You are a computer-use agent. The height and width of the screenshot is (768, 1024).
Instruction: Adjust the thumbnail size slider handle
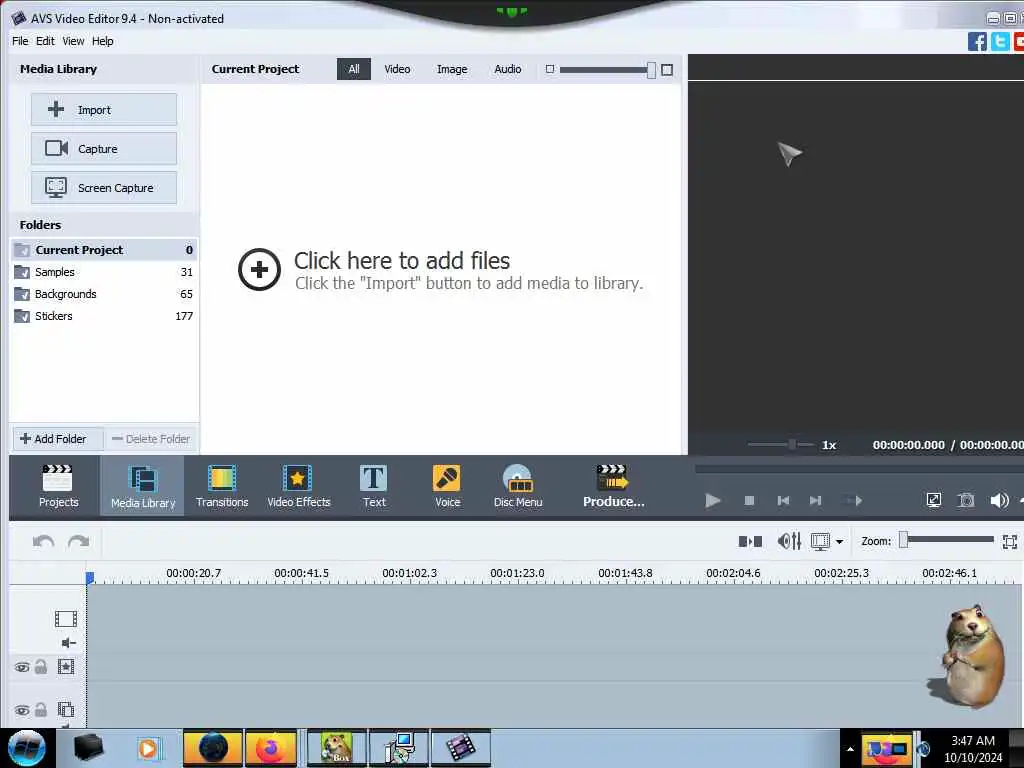(651, 70)
